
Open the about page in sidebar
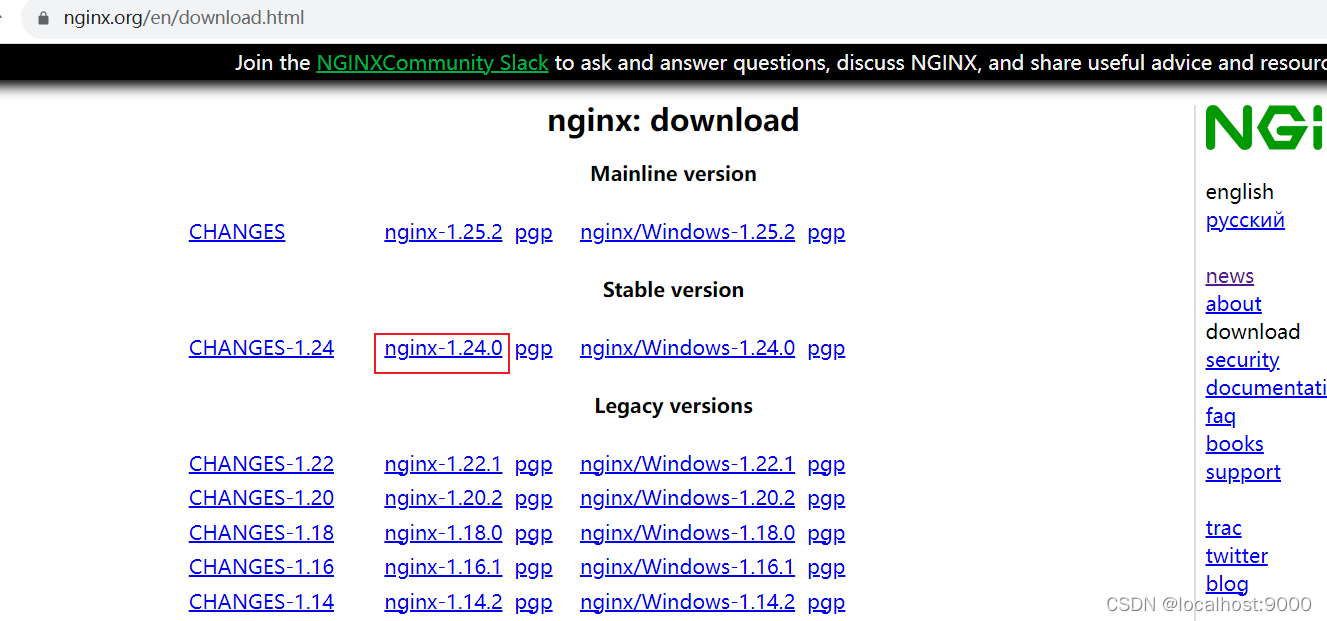1234,304
